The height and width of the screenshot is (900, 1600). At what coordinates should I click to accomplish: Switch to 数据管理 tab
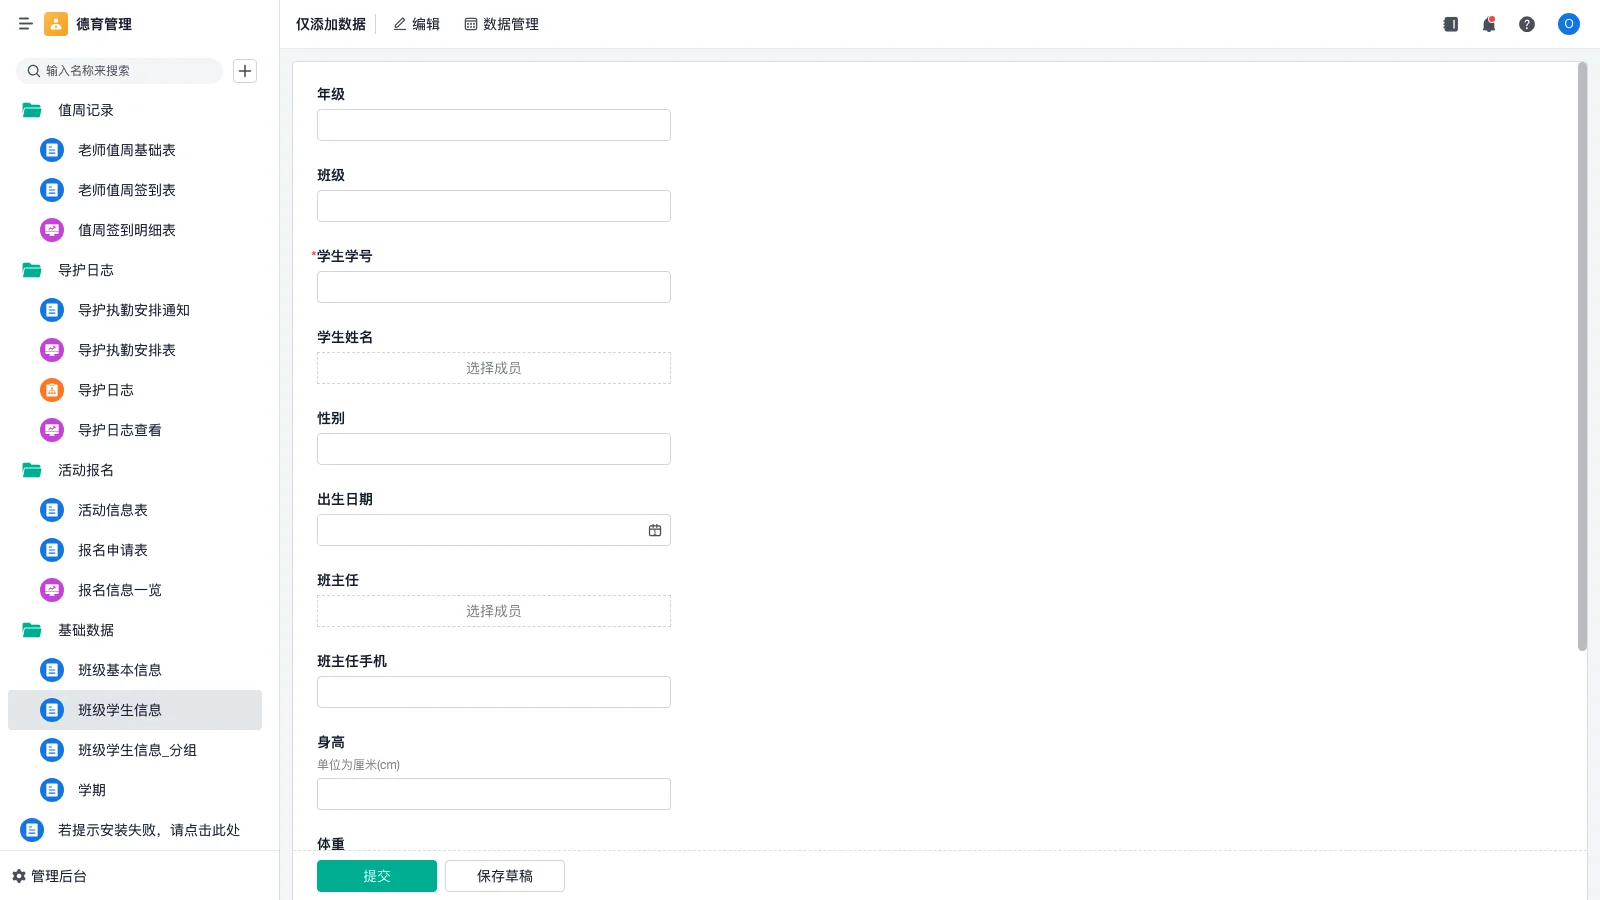pos(502,24)
